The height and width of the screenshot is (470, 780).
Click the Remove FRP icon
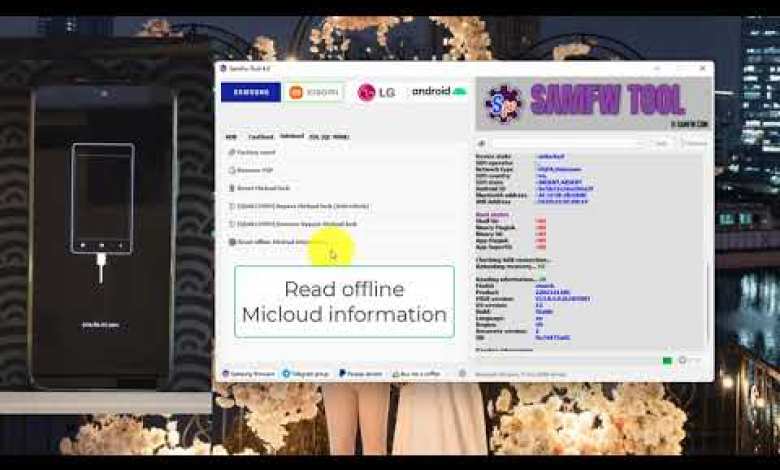(231, 171)
